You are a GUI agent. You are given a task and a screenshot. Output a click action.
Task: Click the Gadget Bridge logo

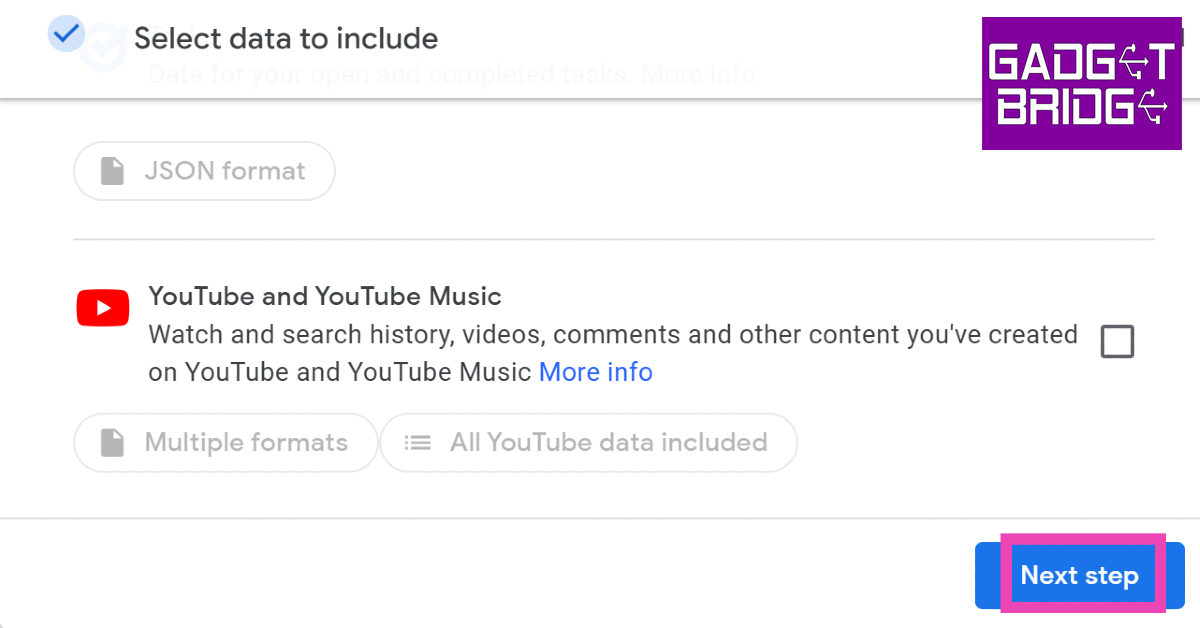point(1081,83)
